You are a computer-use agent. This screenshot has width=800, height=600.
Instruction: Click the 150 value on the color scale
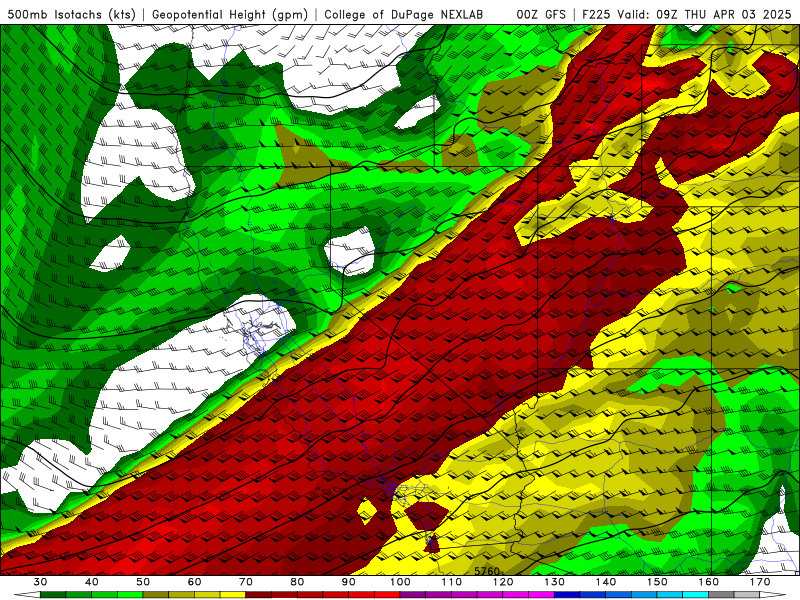[x=657, y=582]
